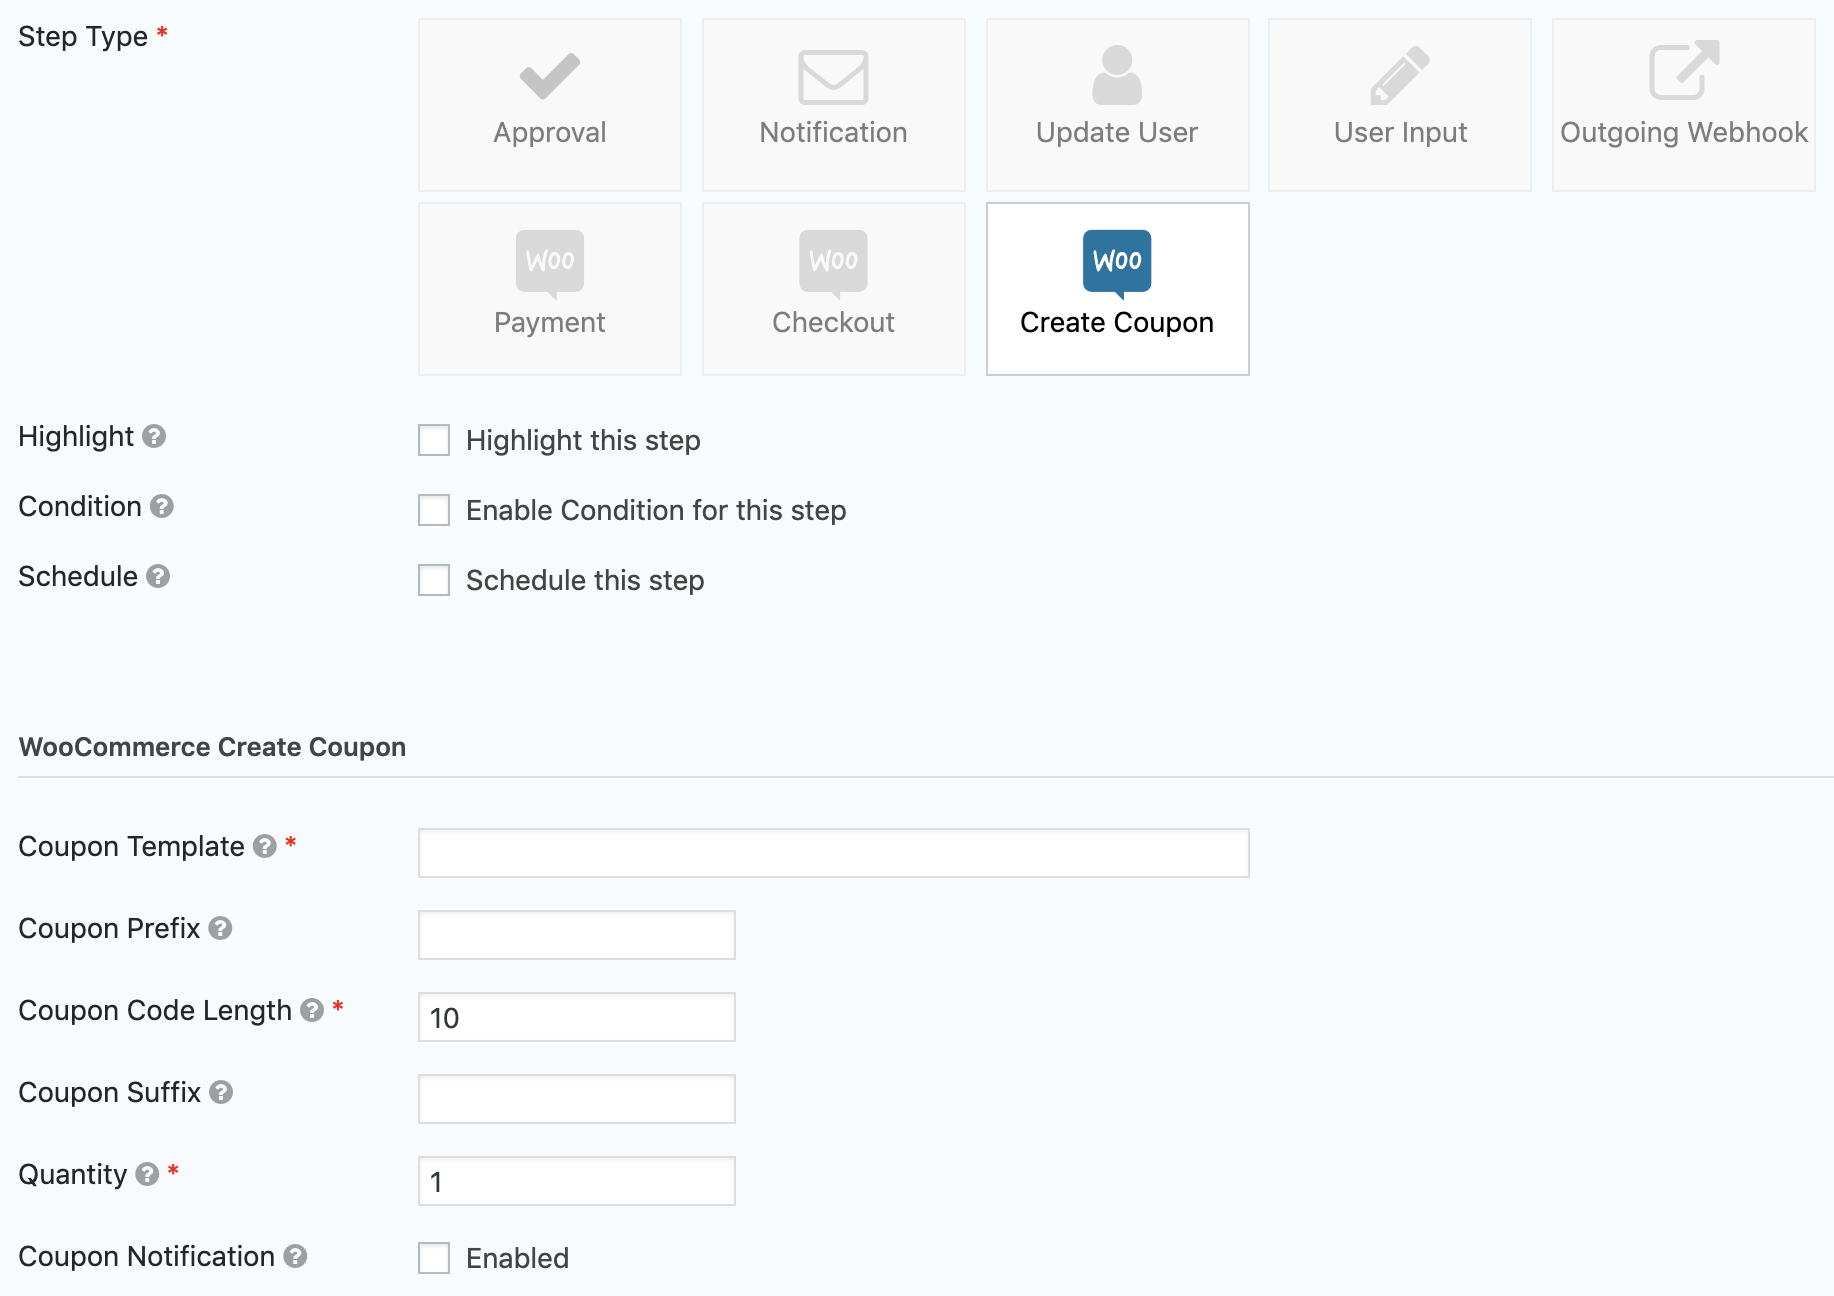
Task: Enable the Highlight this step checkbox
Action: coord(434,440)
